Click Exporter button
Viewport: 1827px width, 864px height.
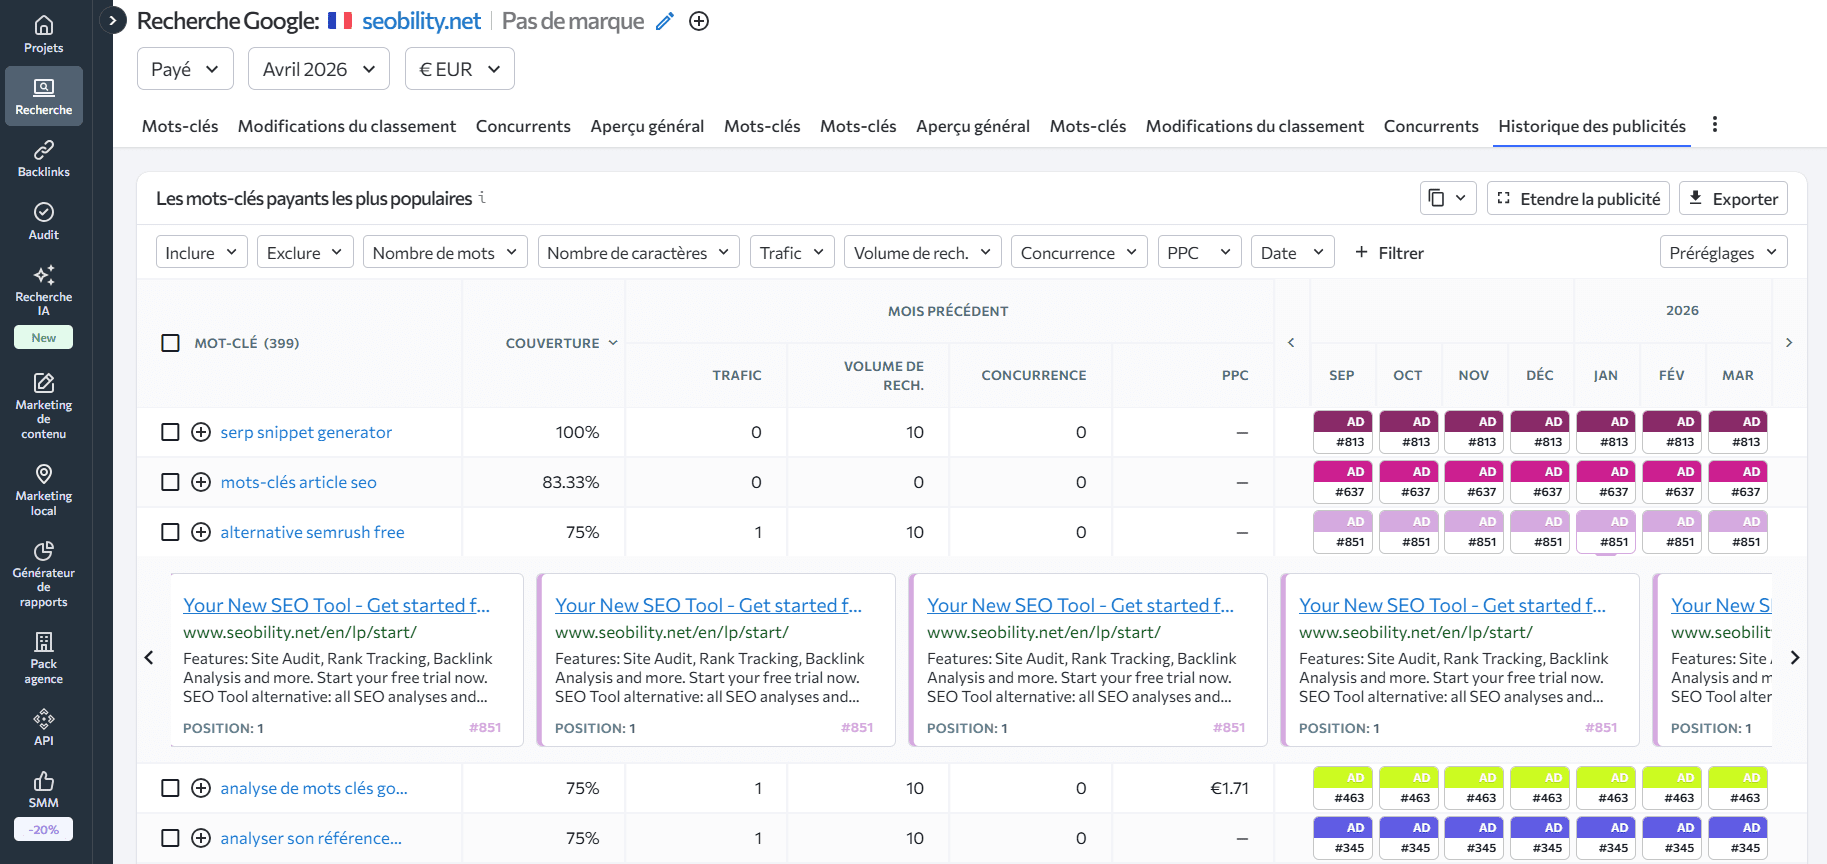tap(1733, 198)
